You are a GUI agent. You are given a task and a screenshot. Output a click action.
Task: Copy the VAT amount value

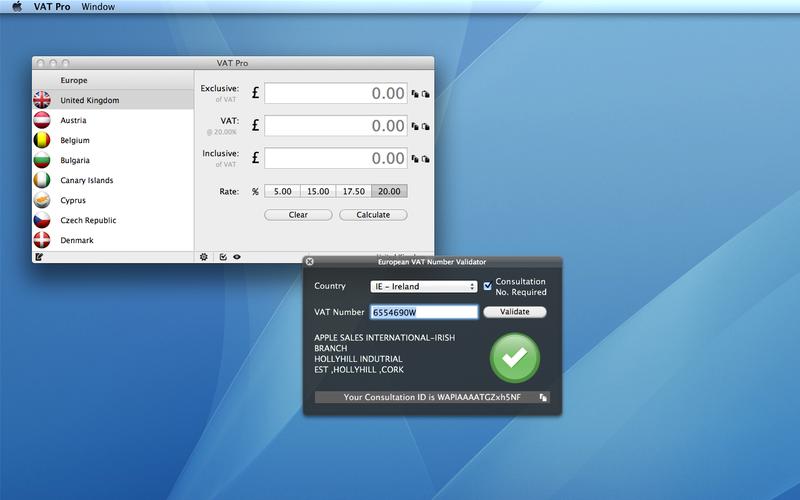(x=415, y=126)
